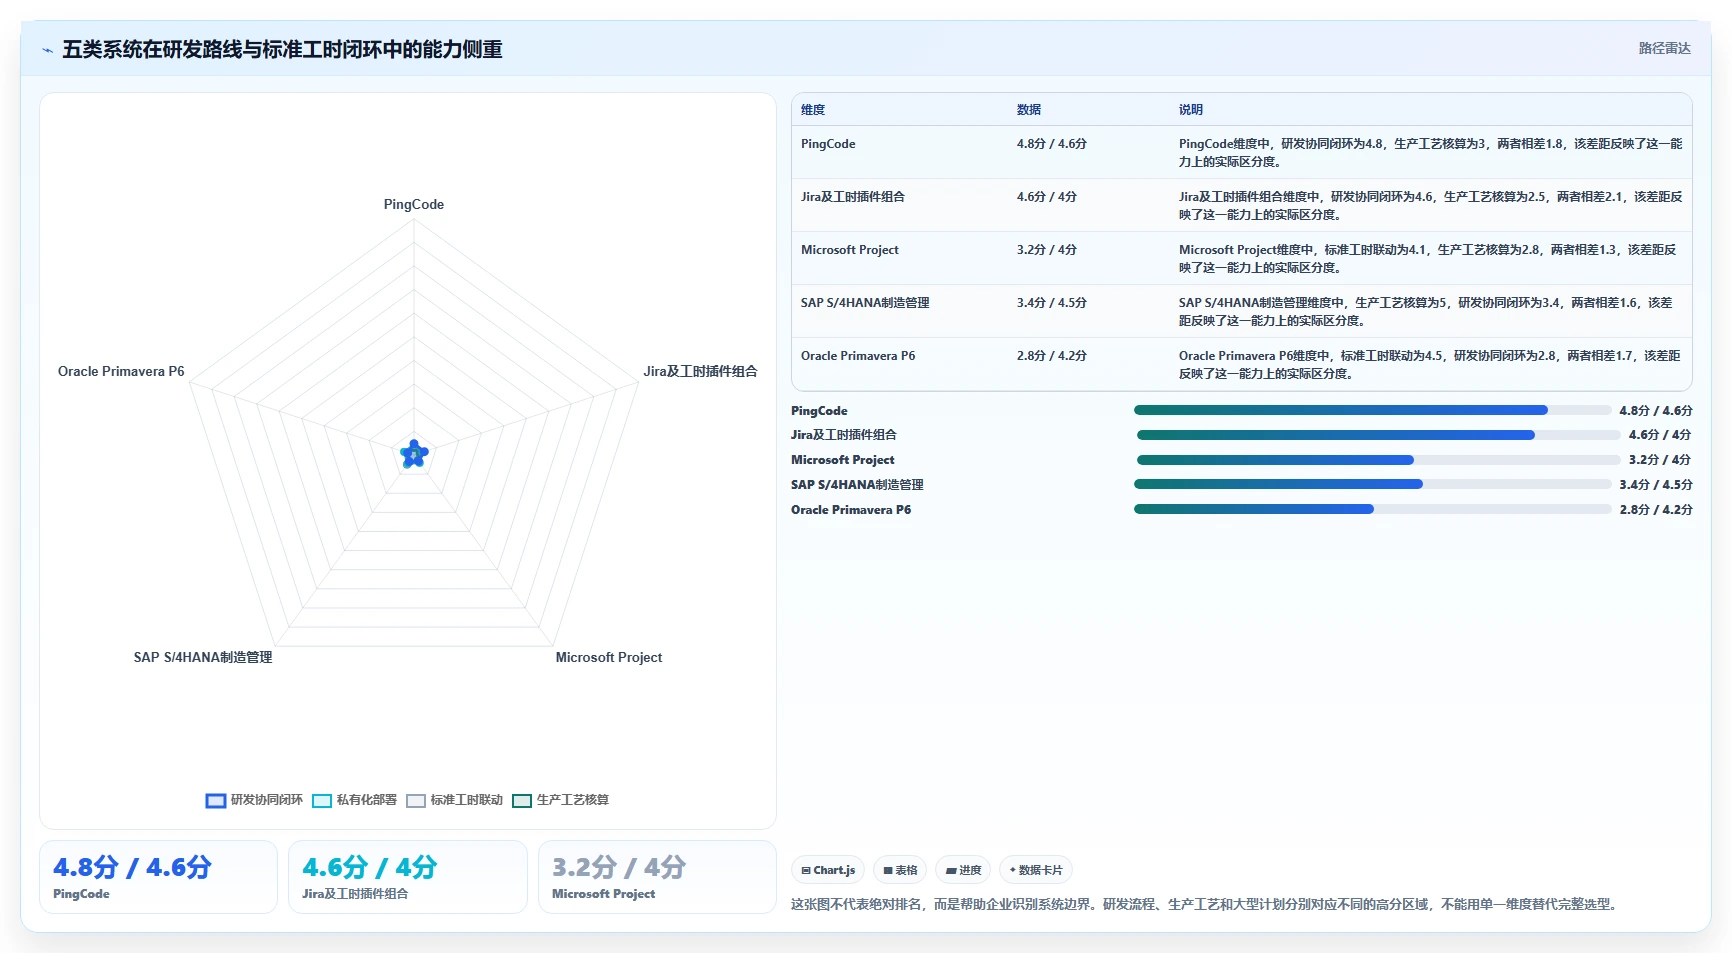1732x953 pixels.
Task: Click the 表格 tag chip
Action: pyautogui.click(x=900, y=870)
